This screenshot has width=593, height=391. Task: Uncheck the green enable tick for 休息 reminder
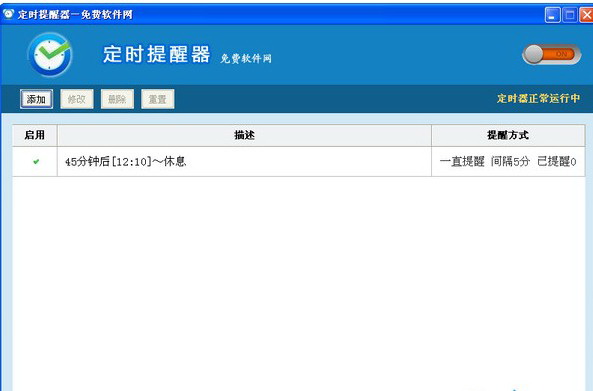pyautogui.click(x=36, y=161)
